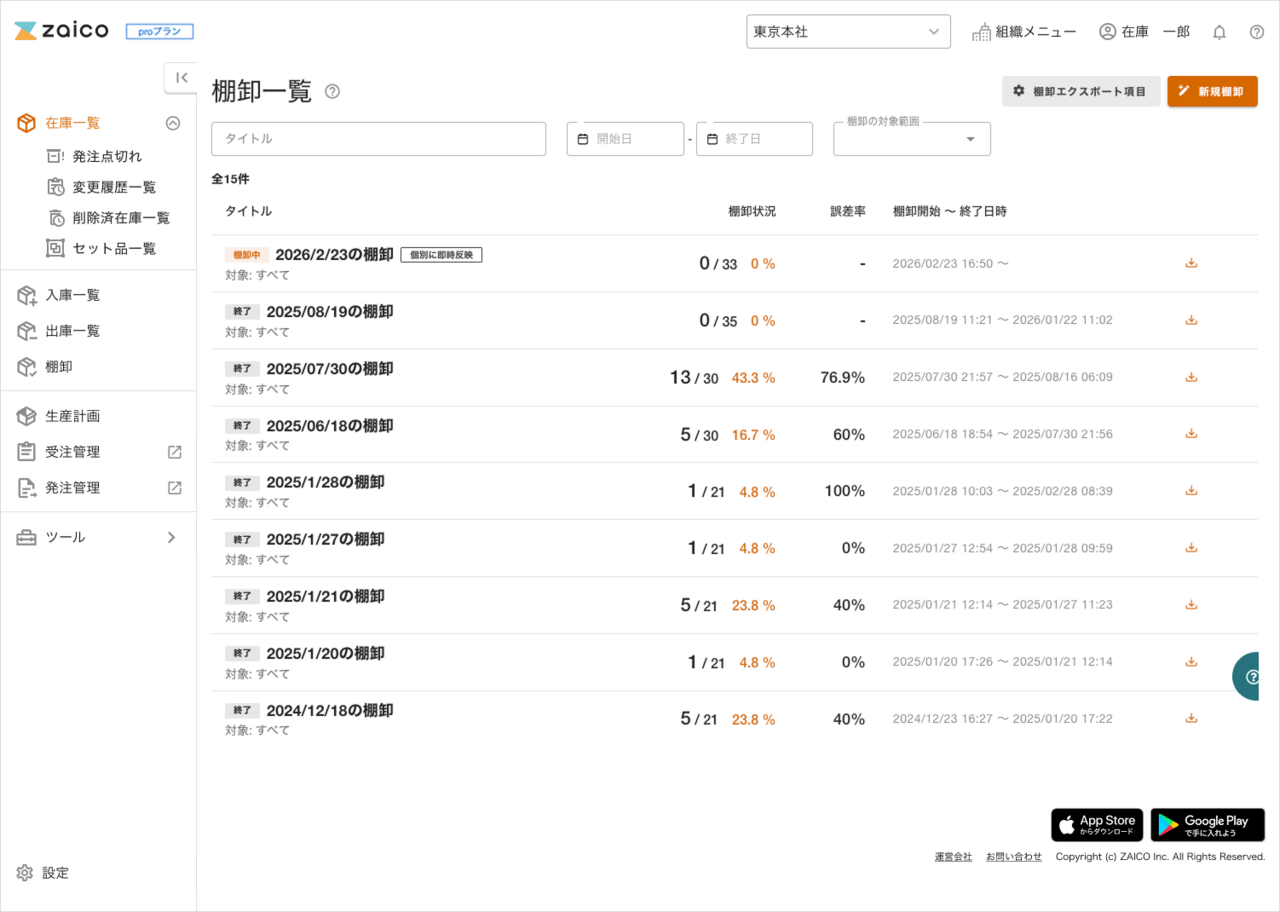Viewport: 1280px width, 912px height.
Task: Collapse the 在庫一覧 submenu chevron
Action: click(x=173, y=123)
